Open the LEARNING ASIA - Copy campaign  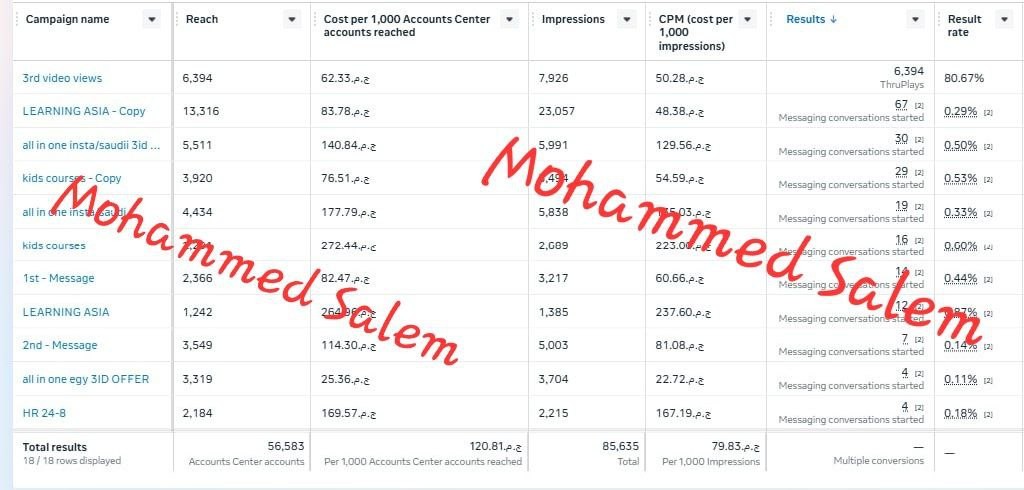click(84, 111)
